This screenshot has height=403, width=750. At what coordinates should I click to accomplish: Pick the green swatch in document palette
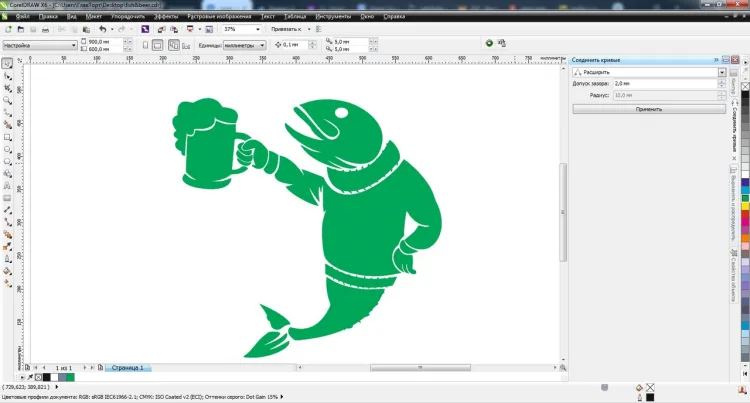click(70, 377)
